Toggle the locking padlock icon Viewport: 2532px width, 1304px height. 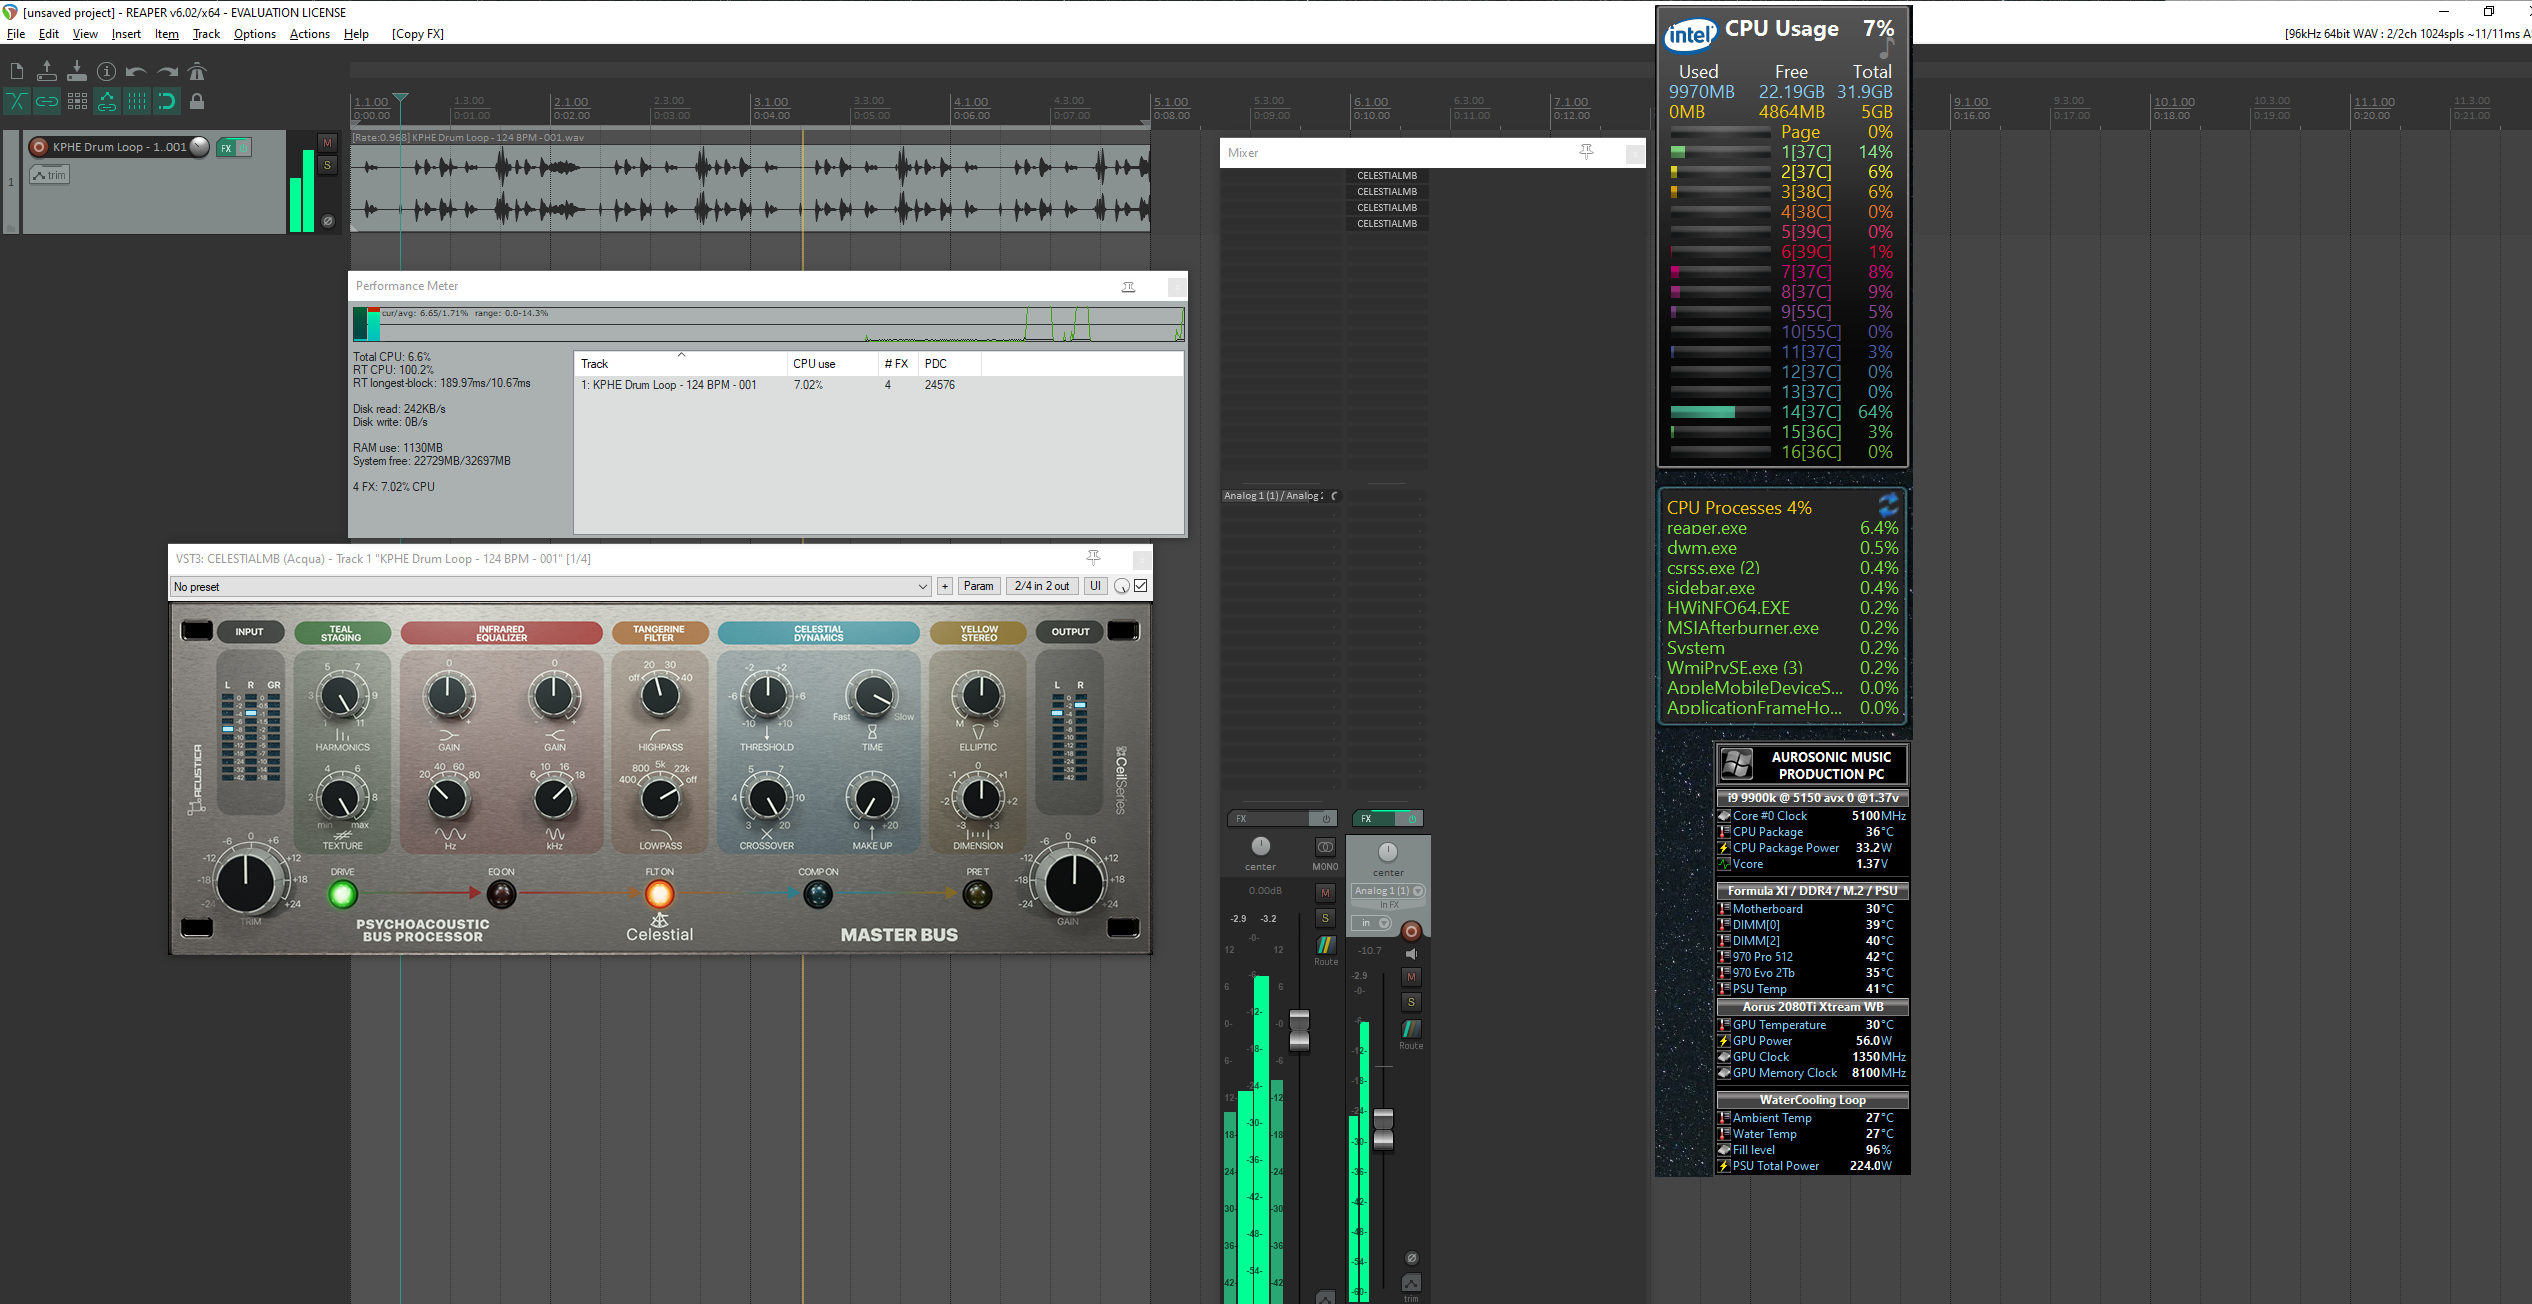tap(197, 101)
